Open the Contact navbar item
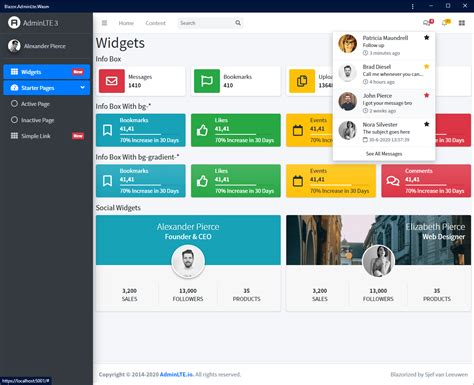The height and width of the screenshot is (385, 474). (x=155, y=23)
